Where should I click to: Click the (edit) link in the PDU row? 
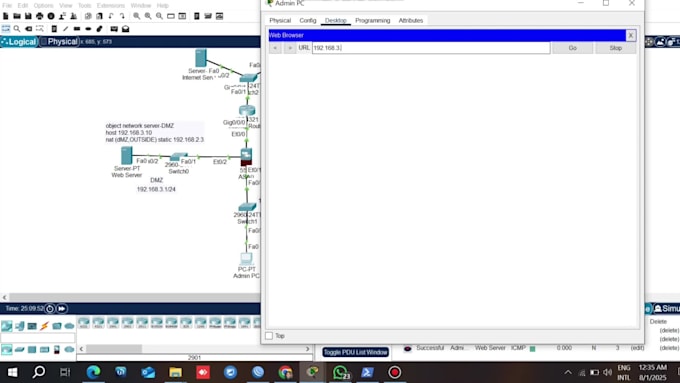[x=637, y=348]
